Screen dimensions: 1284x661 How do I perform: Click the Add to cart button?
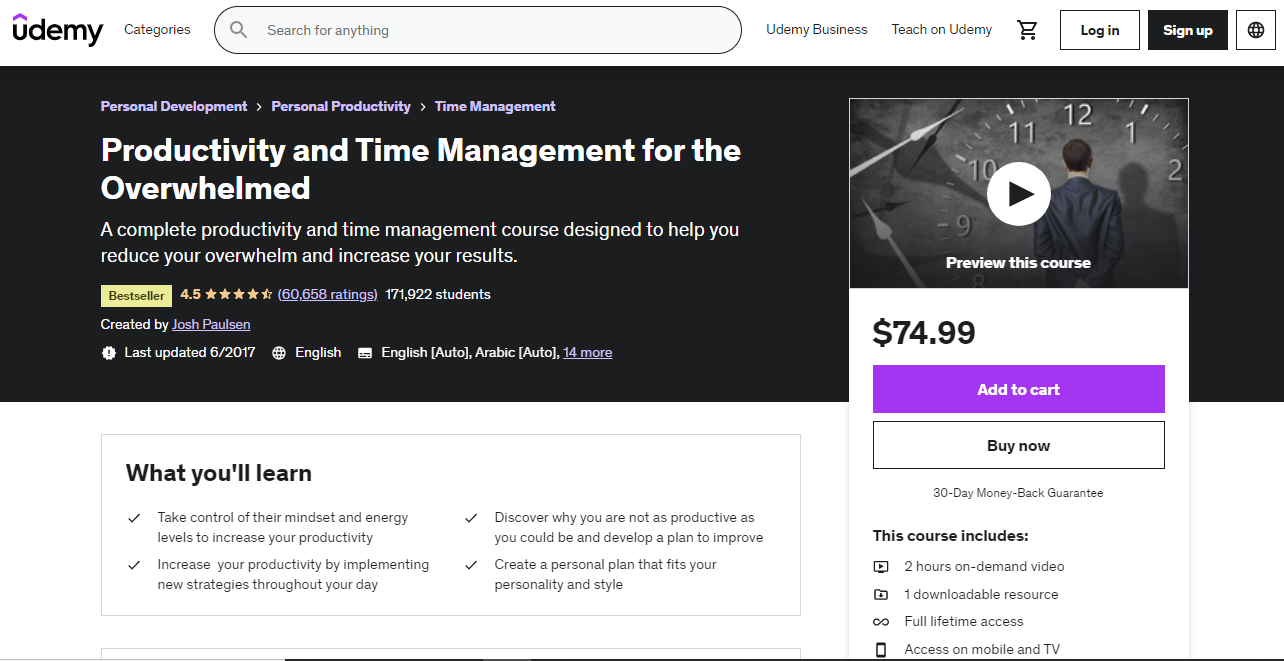(1018, 389)
